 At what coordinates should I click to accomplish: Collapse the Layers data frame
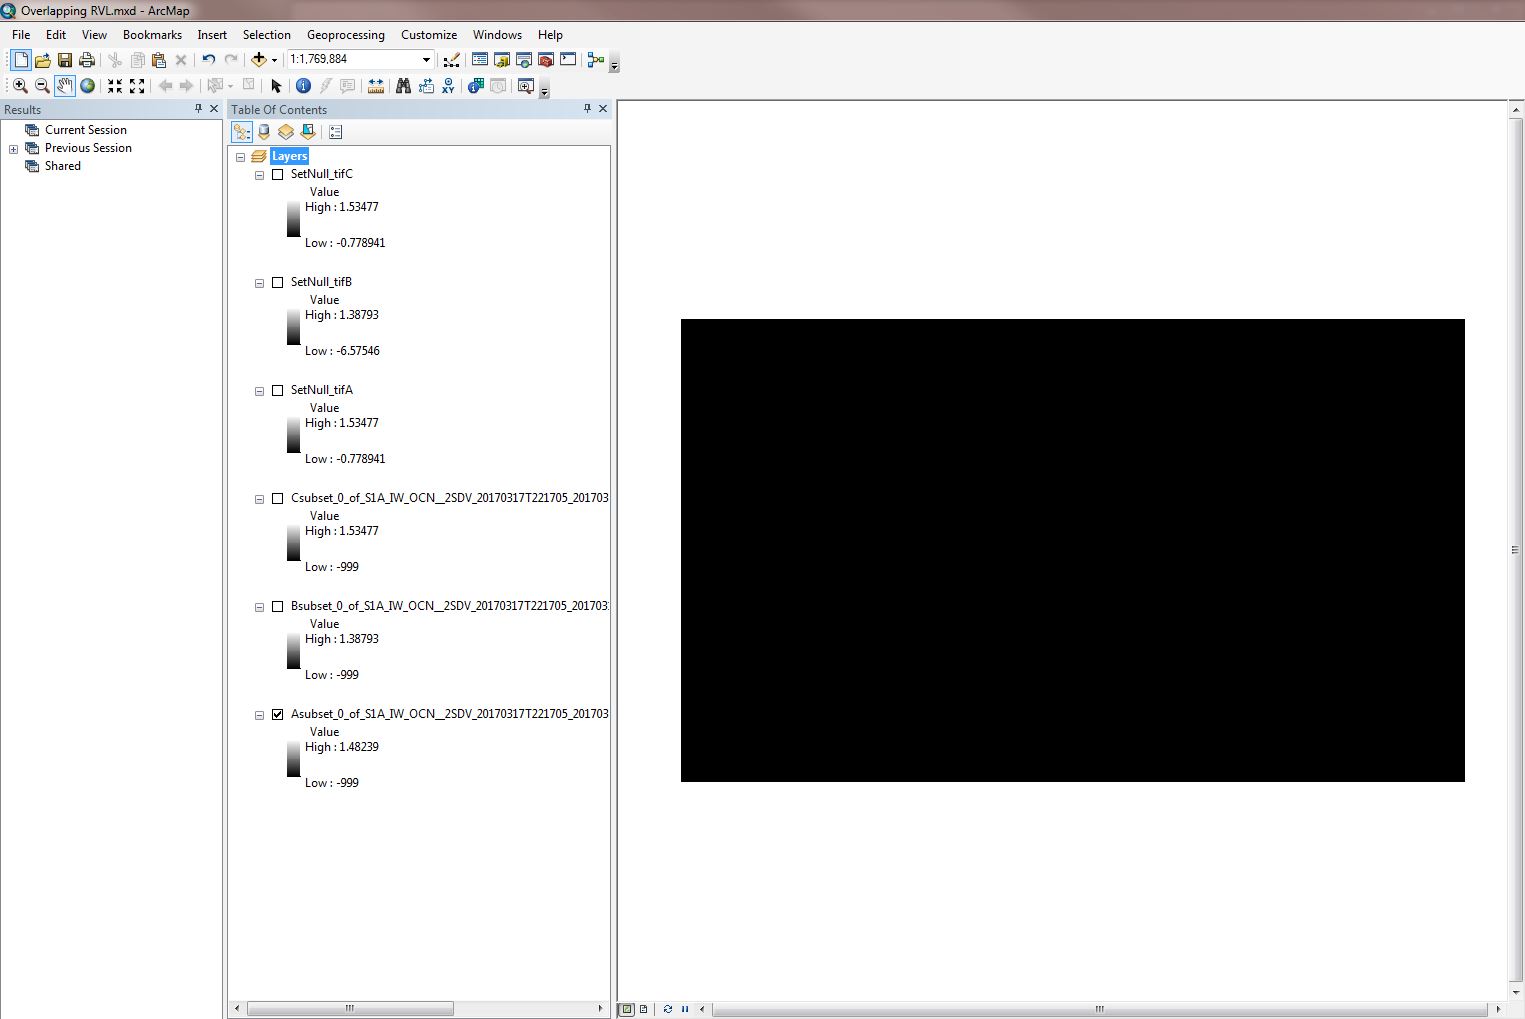pos(240,157)
